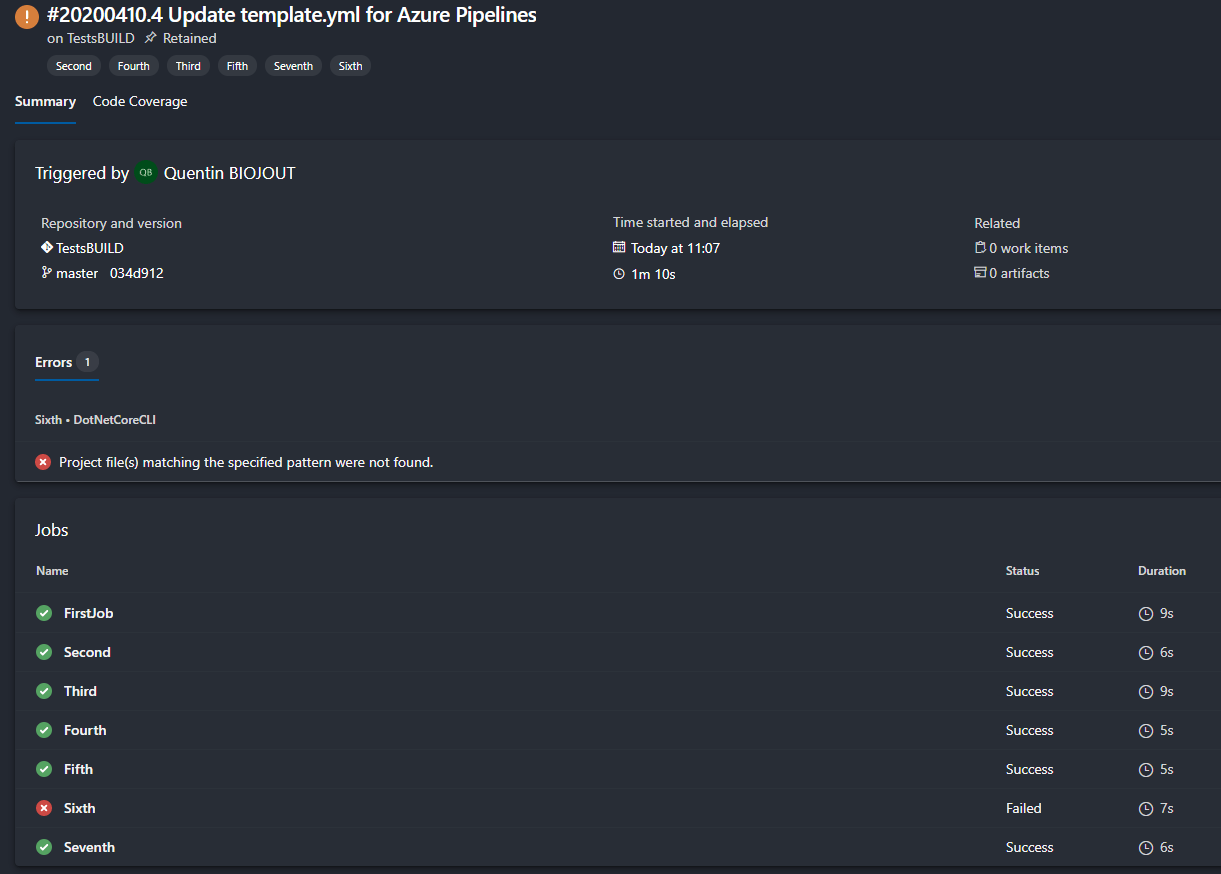Switch to the Code Coverage tab
The width and height of the screenshot is (1221, 874).
140,102
